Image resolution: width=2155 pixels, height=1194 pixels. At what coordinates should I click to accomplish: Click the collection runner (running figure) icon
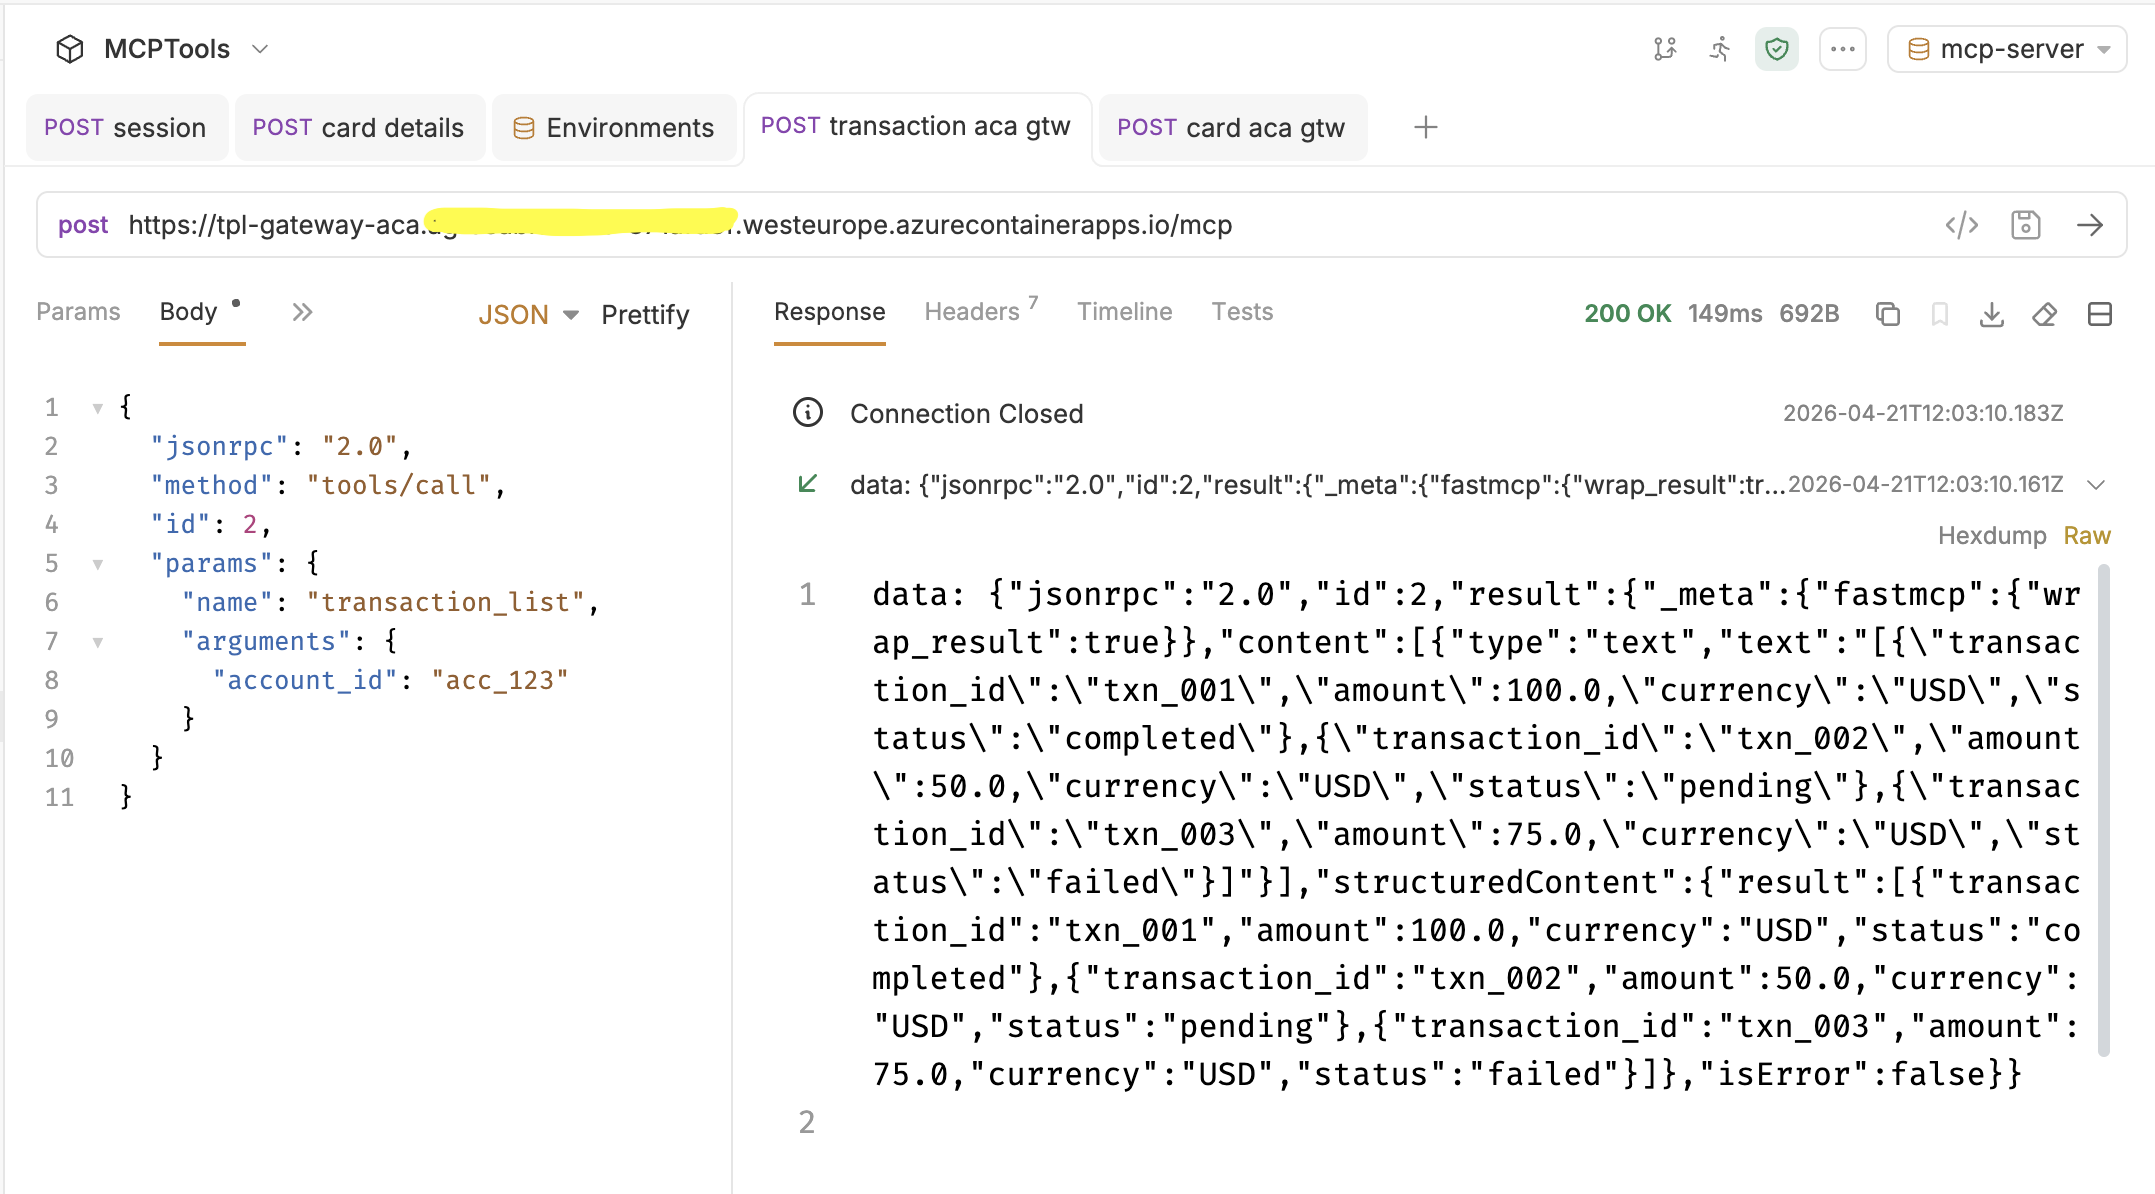click(x=1720, y=49)
